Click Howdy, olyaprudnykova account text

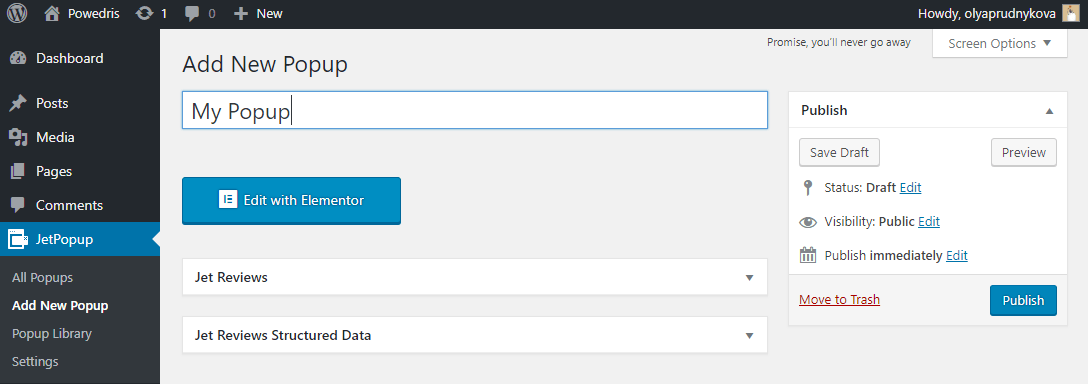[987, 14]
